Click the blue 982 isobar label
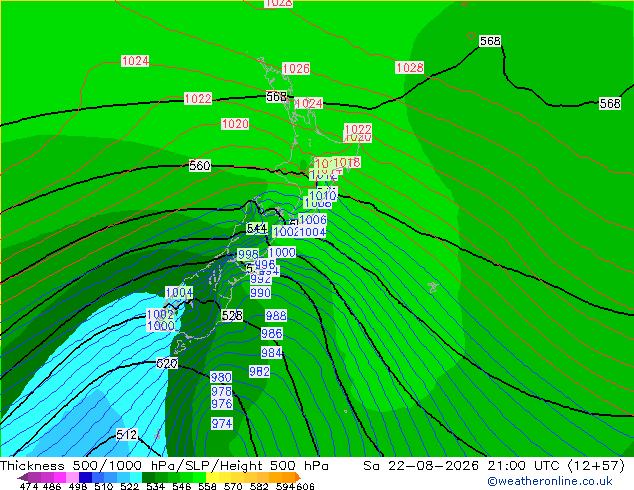The height and width of the screenshot is (490, 634). (260, 371)
